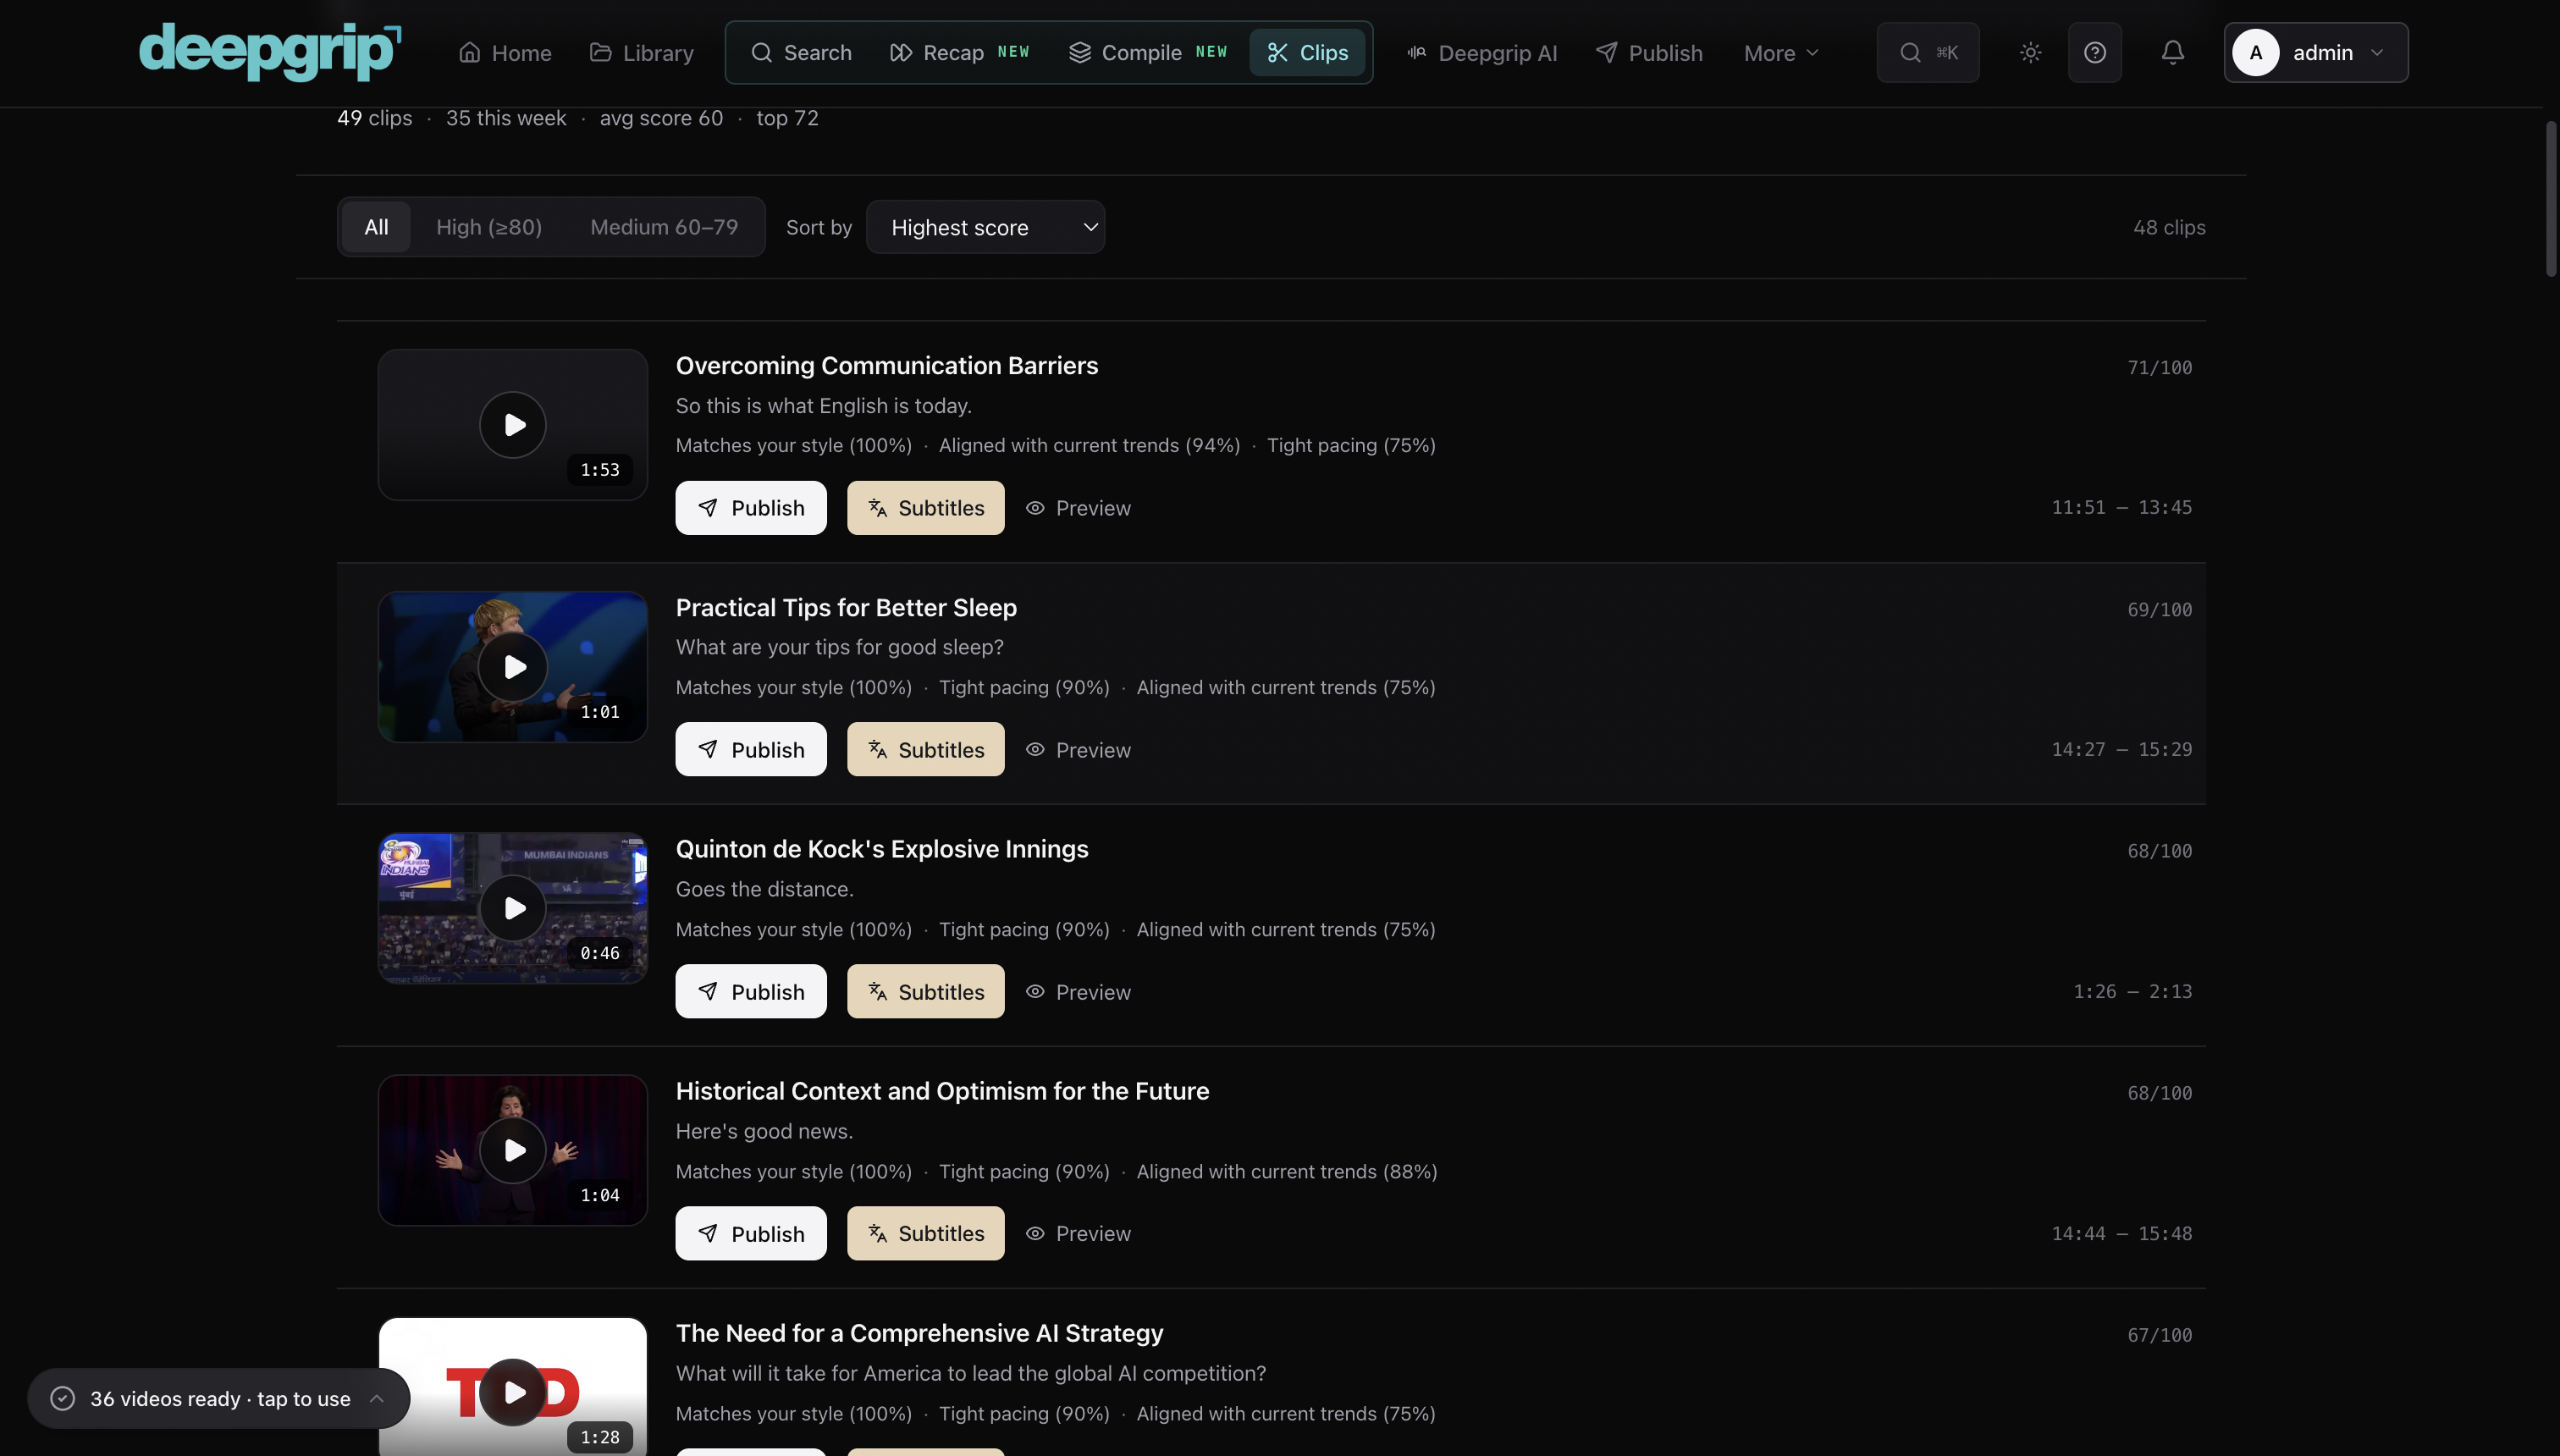2560x1456 pixels.
Task: Click "So this is what English is today."
Action: (x=823, y=406)
